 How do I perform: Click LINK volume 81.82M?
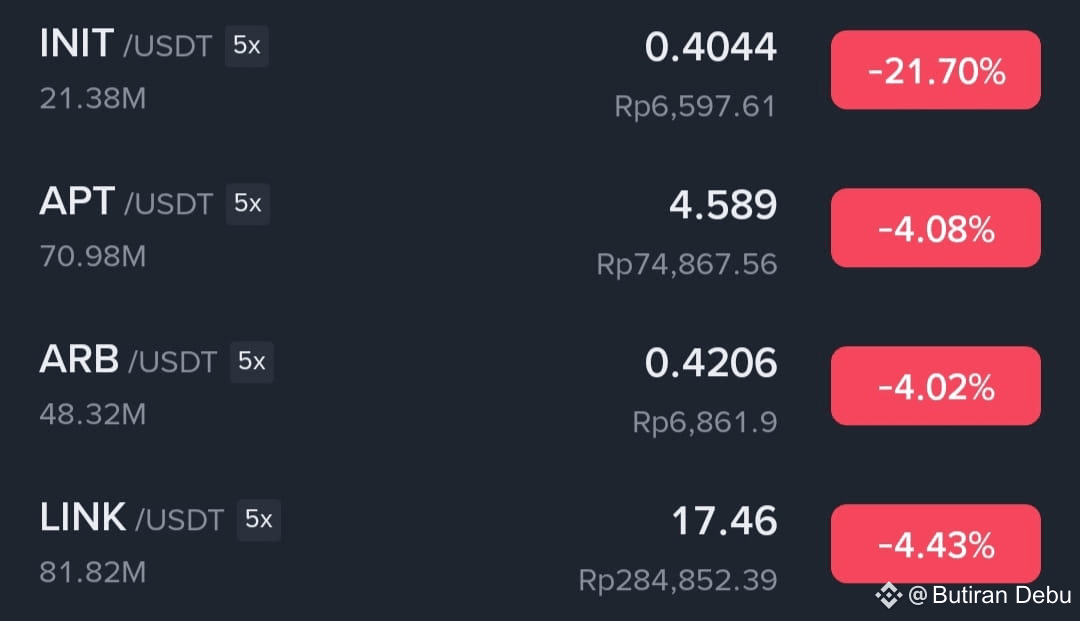click(93, 572)
